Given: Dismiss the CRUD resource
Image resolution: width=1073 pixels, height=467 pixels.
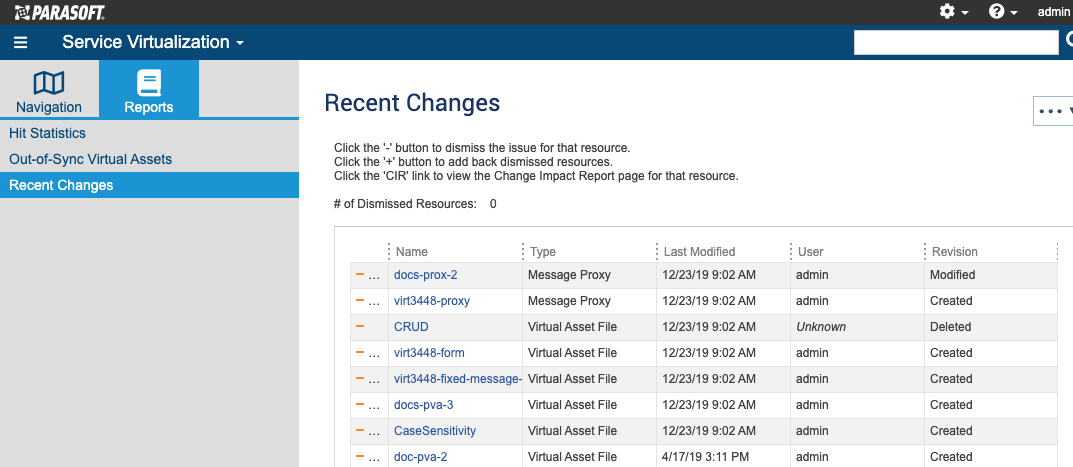Looking at the screenshot, I should point(359,327).
